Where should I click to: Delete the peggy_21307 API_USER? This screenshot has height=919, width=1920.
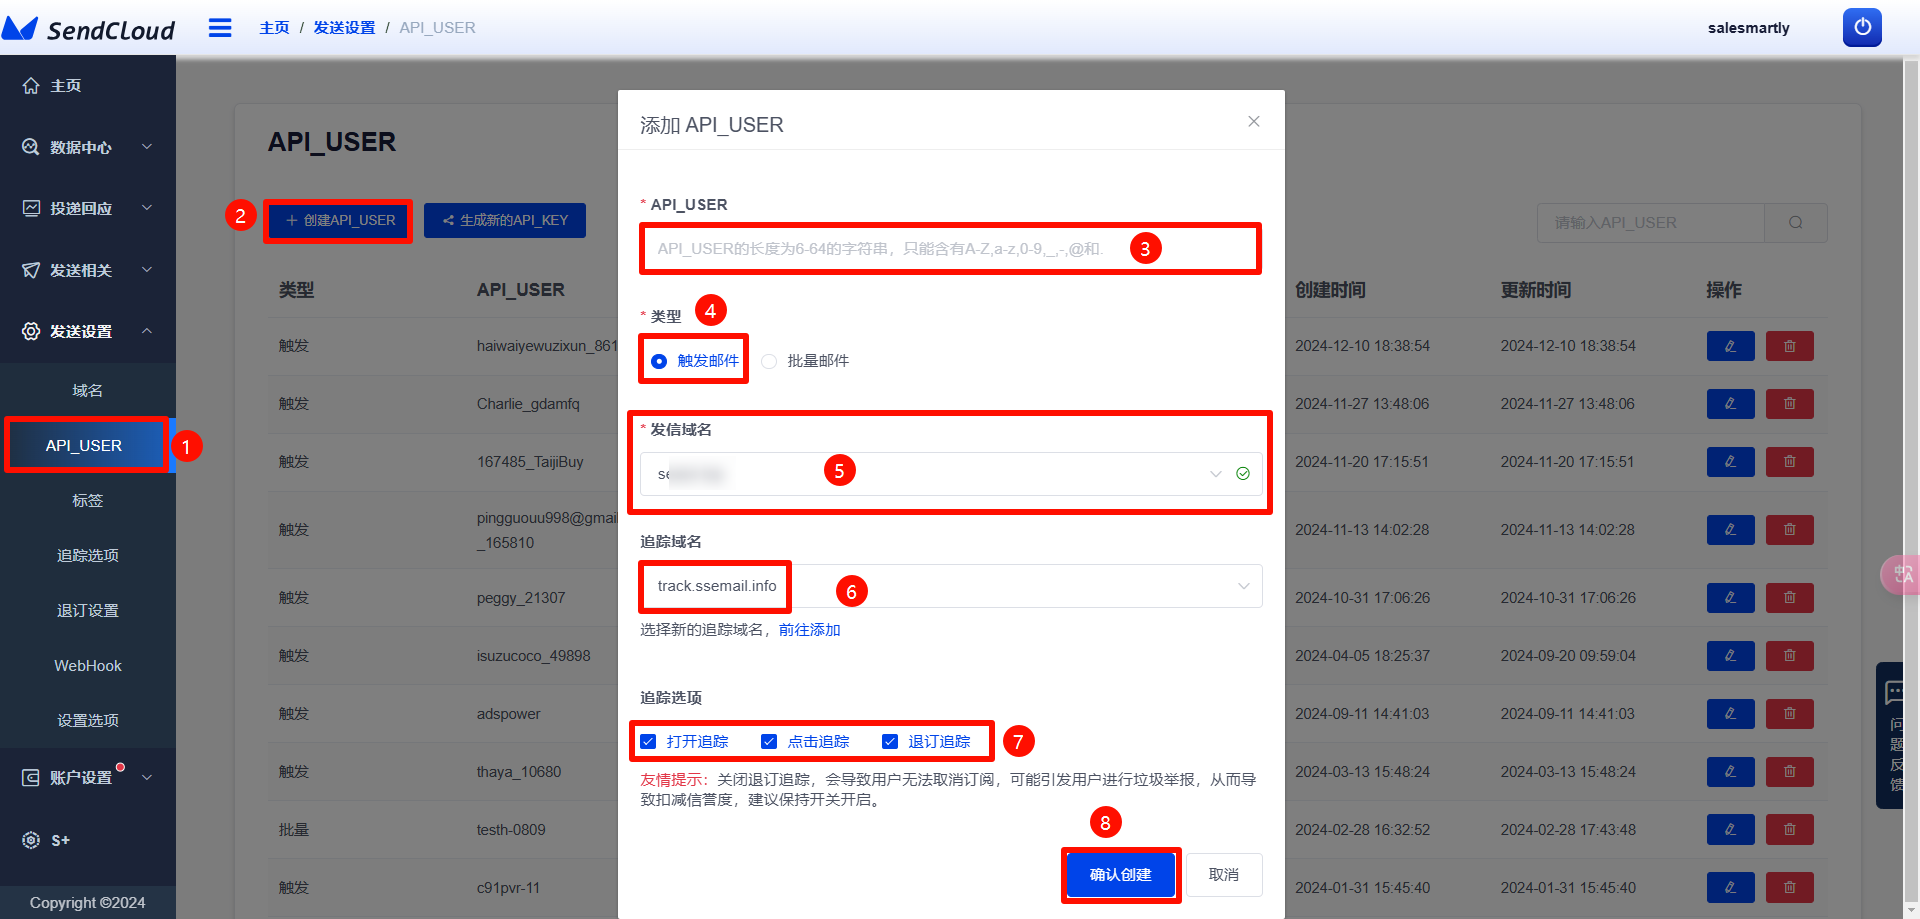point(1789,597)
